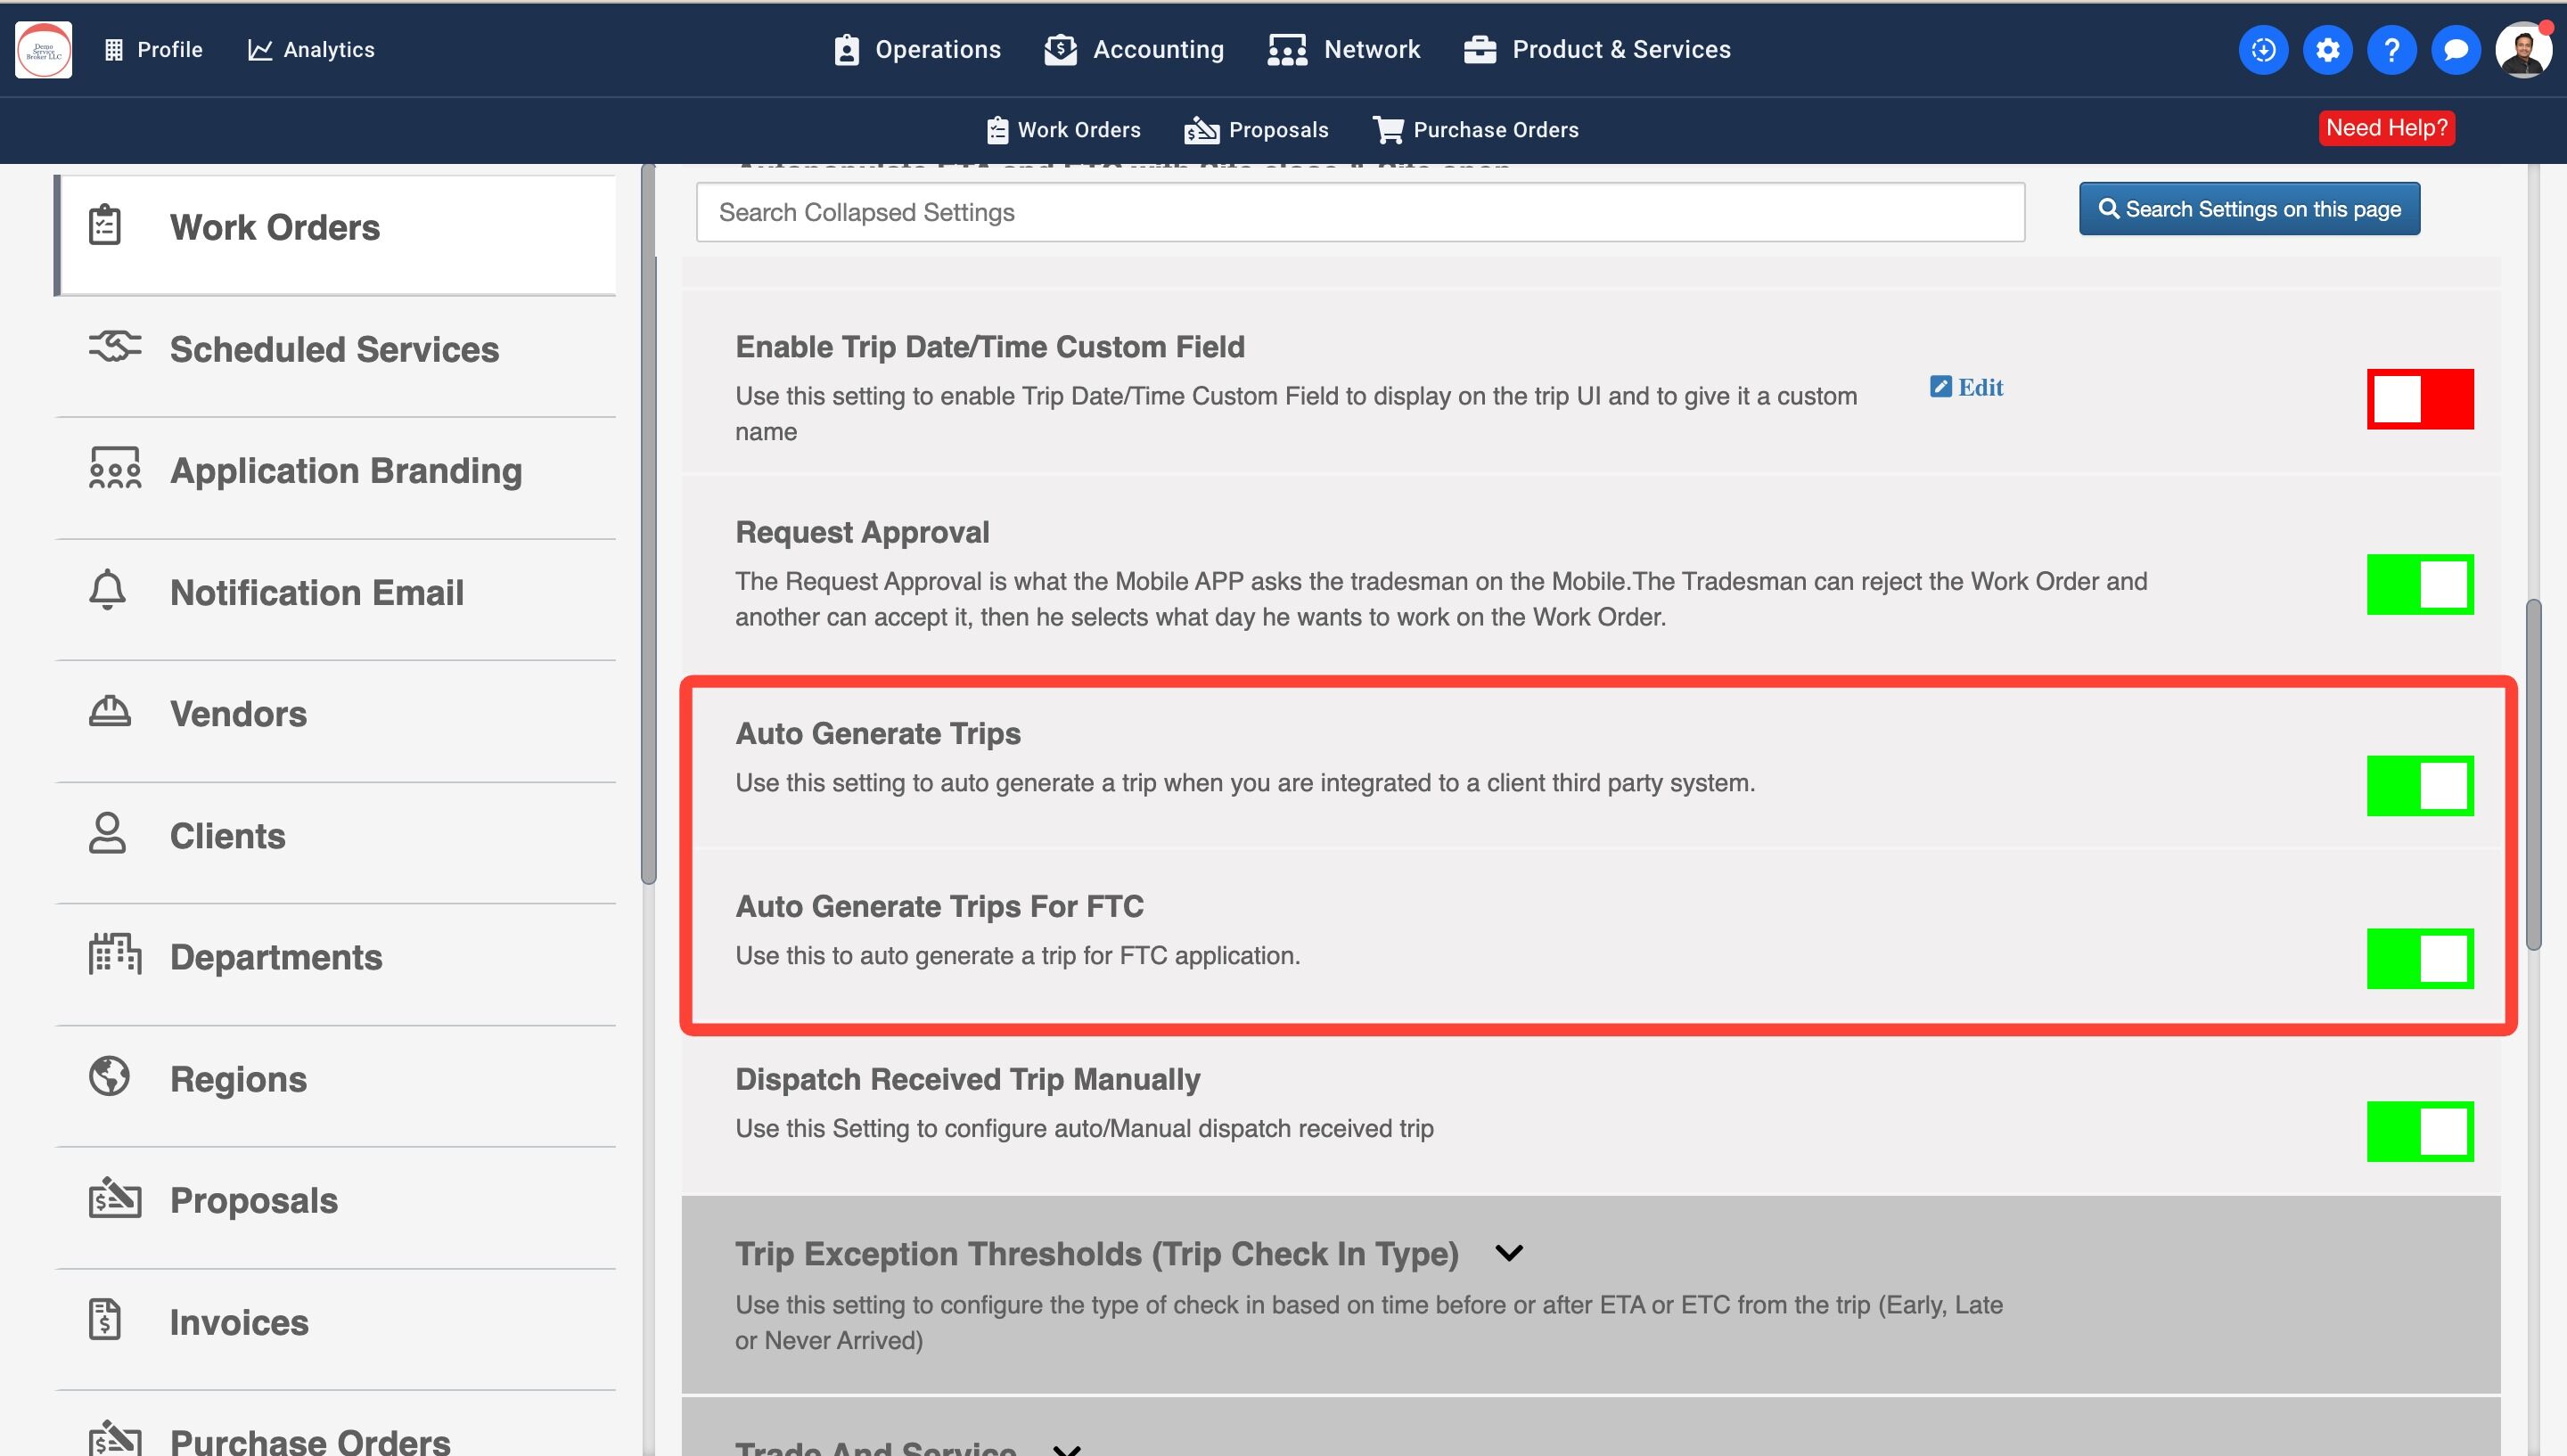Image resolution: width=2567 pixels, height=1456 pixels.
Task: Open the Product & Services menu
Action: click(1597, 50)
